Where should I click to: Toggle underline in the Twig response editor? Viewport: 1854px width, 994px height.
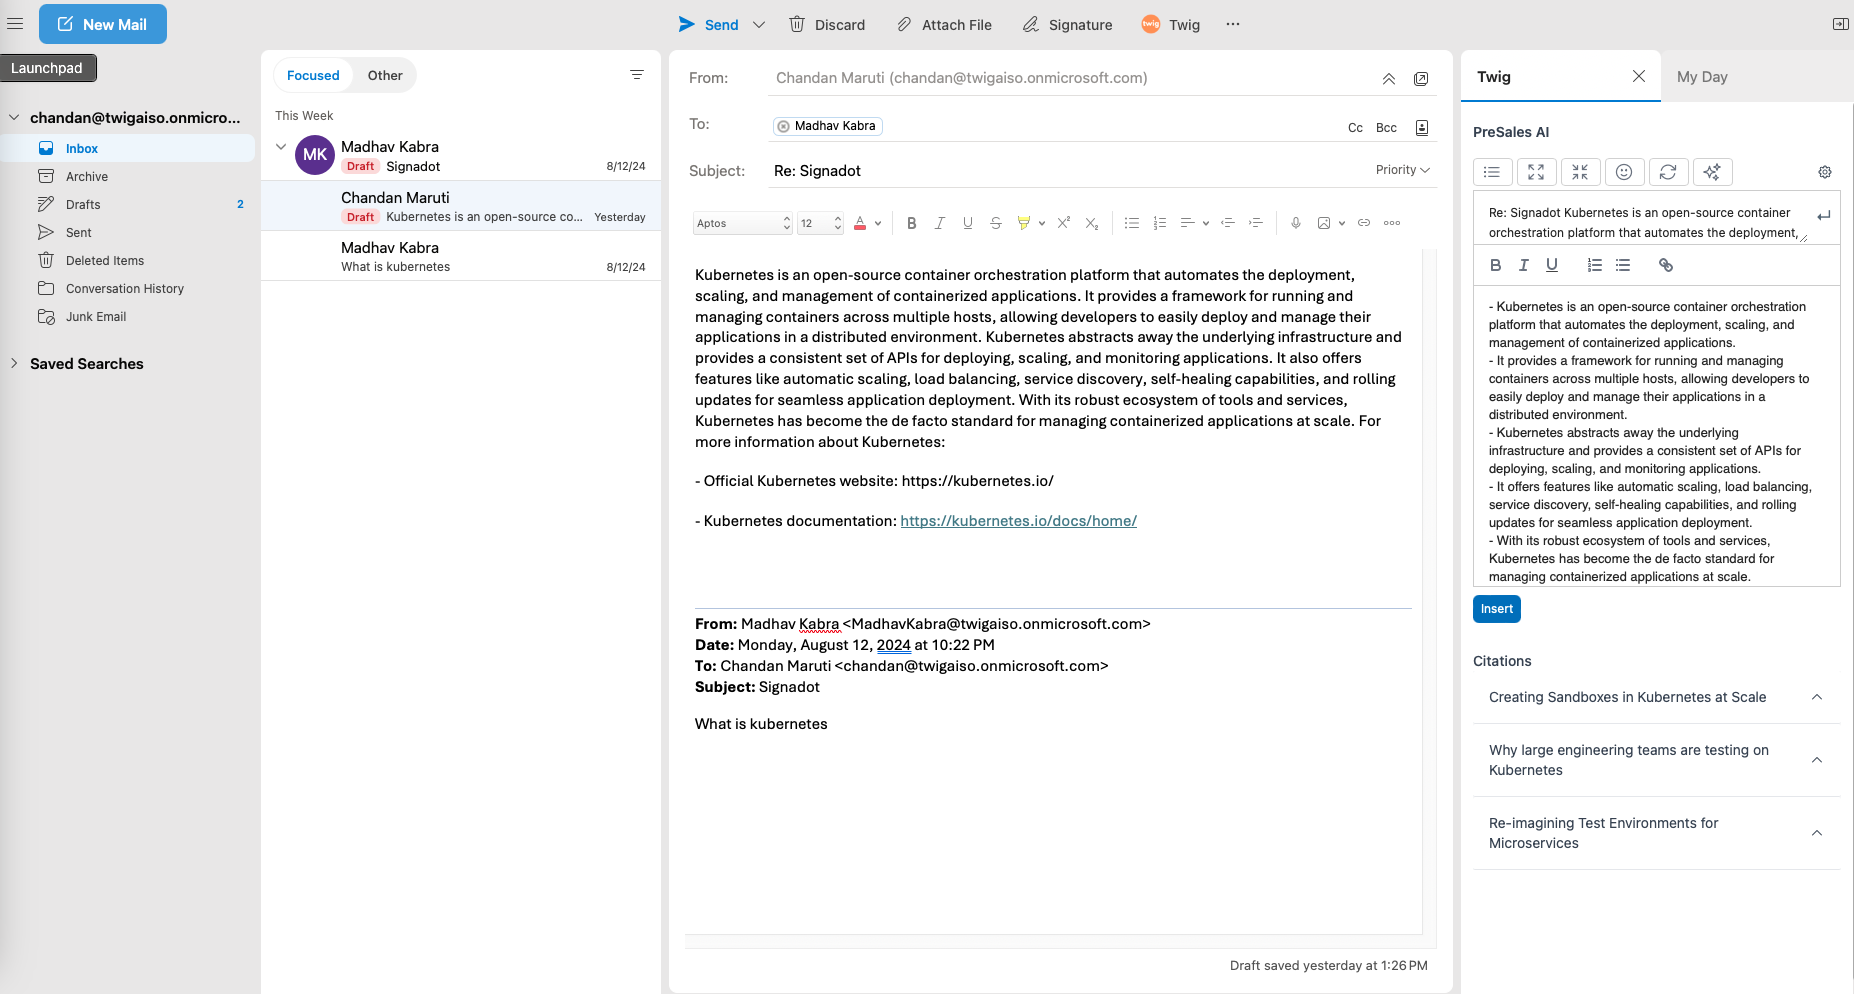(1551, 265)
